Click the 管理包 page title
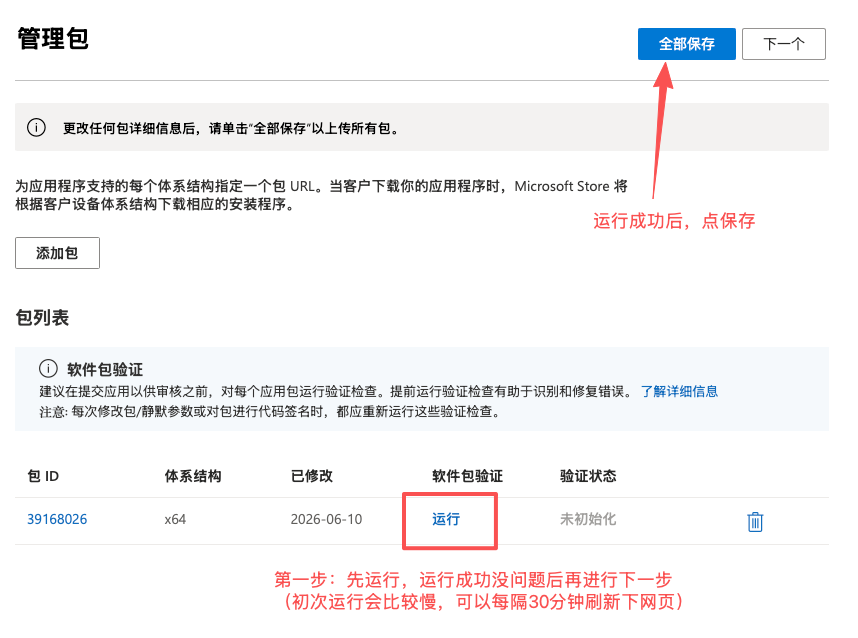This screenshot has width=858, height=638. point(53,39)
